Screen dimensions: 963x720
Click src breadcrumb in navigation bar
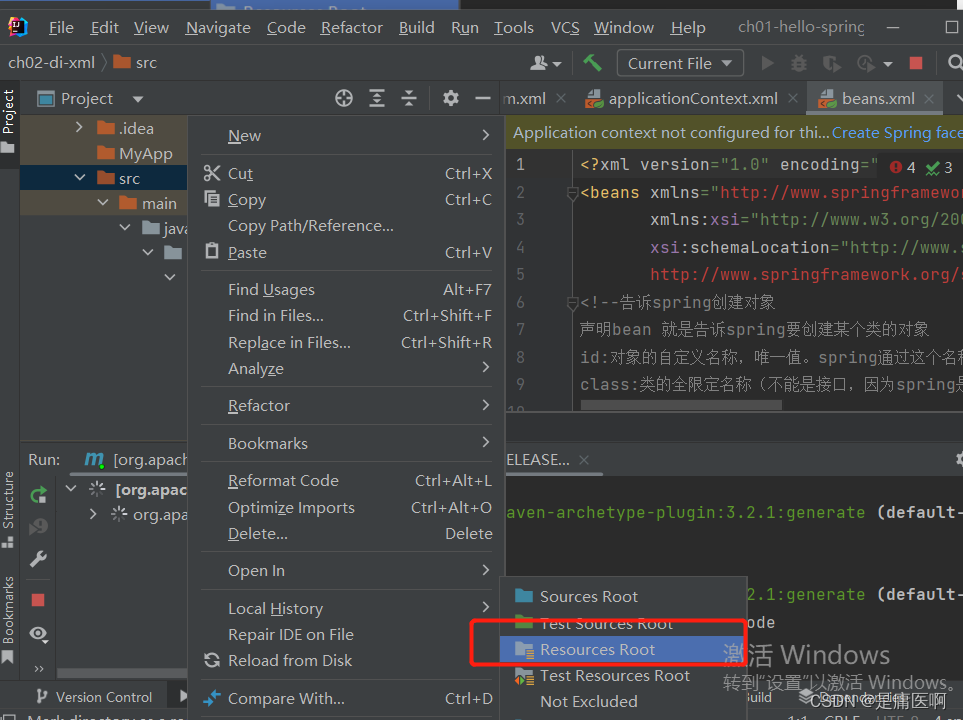pos(136,63)
